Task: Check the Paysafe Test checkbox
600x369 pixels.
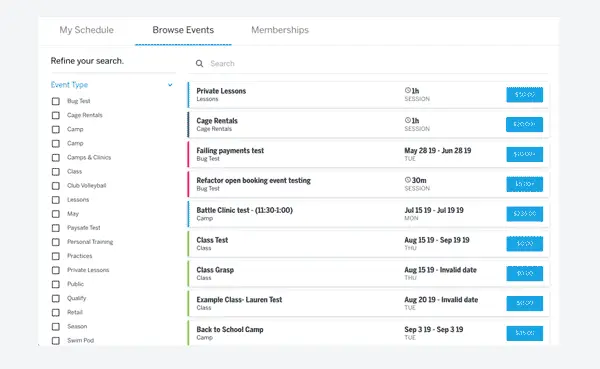Action: click(x=56, y=228)
